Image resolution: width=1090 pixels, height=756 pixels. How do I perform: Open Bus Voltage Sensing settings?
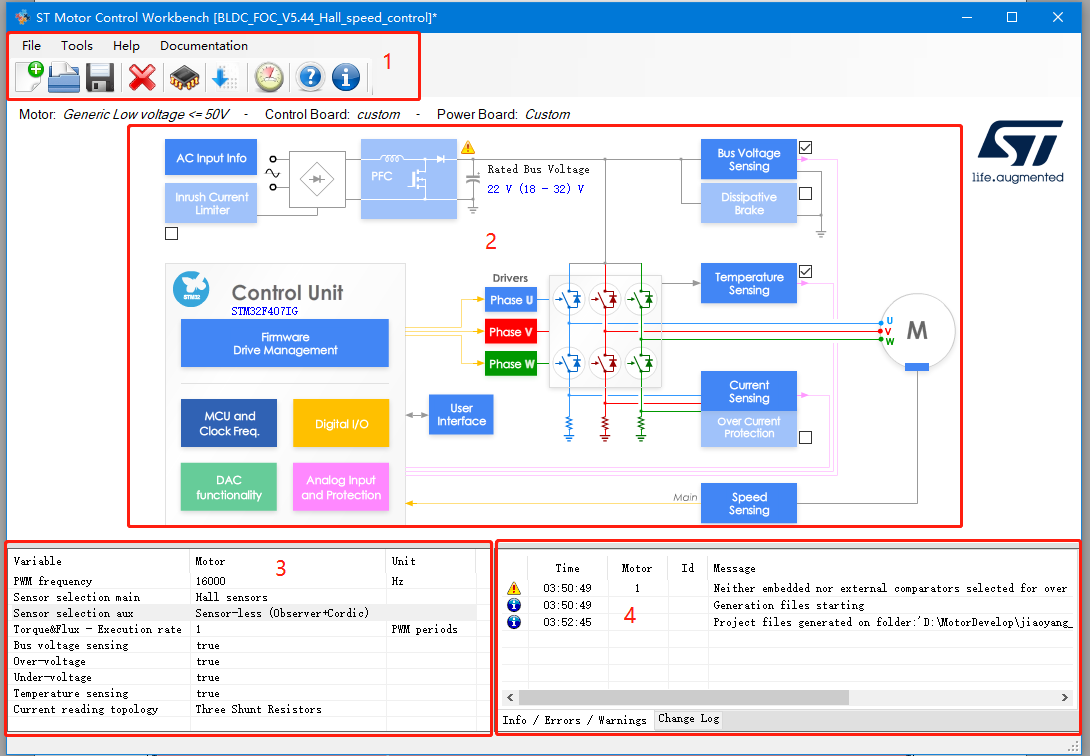(749, 160)
